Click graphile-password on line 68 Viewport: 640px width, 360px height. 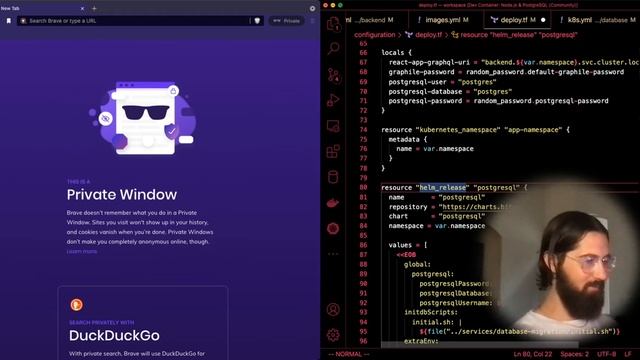point(421,72)
